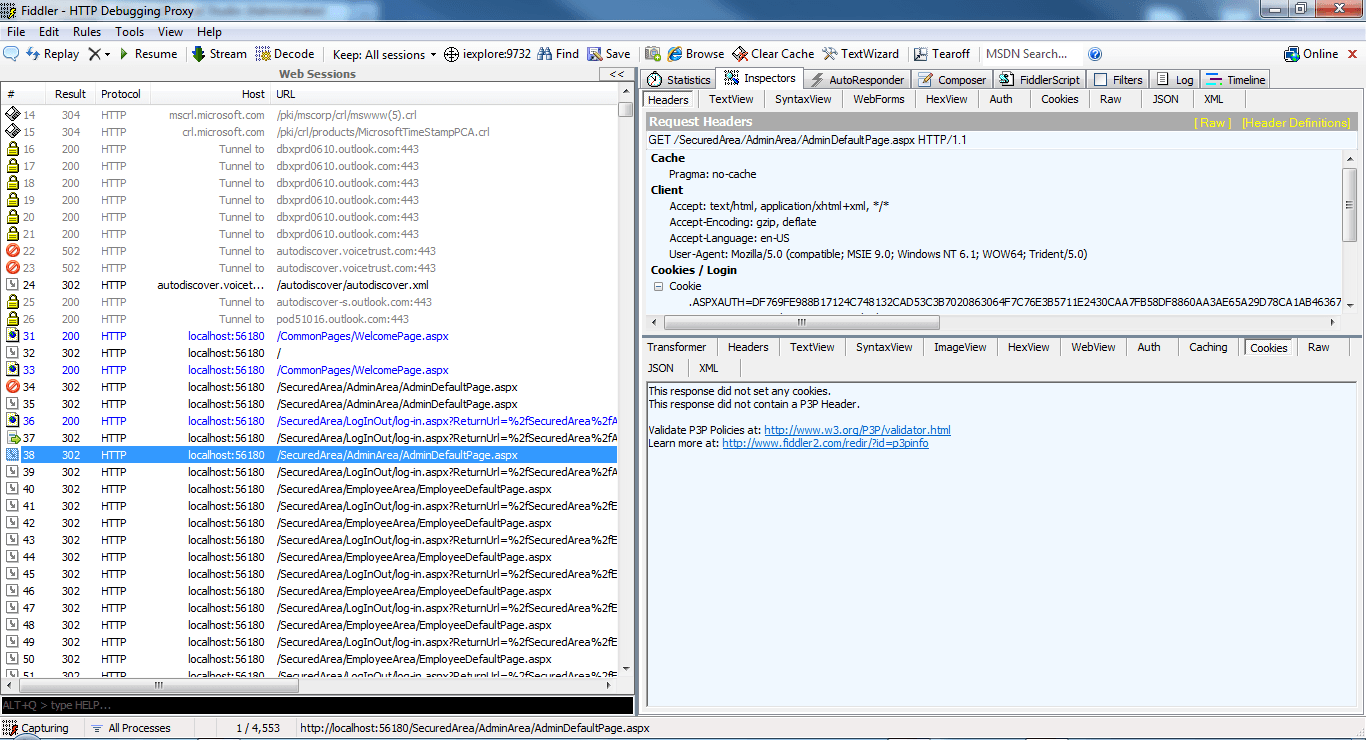Click the iexplore:9732 process target
This screenshot has height=740, width=1366.
click(488, 54)
